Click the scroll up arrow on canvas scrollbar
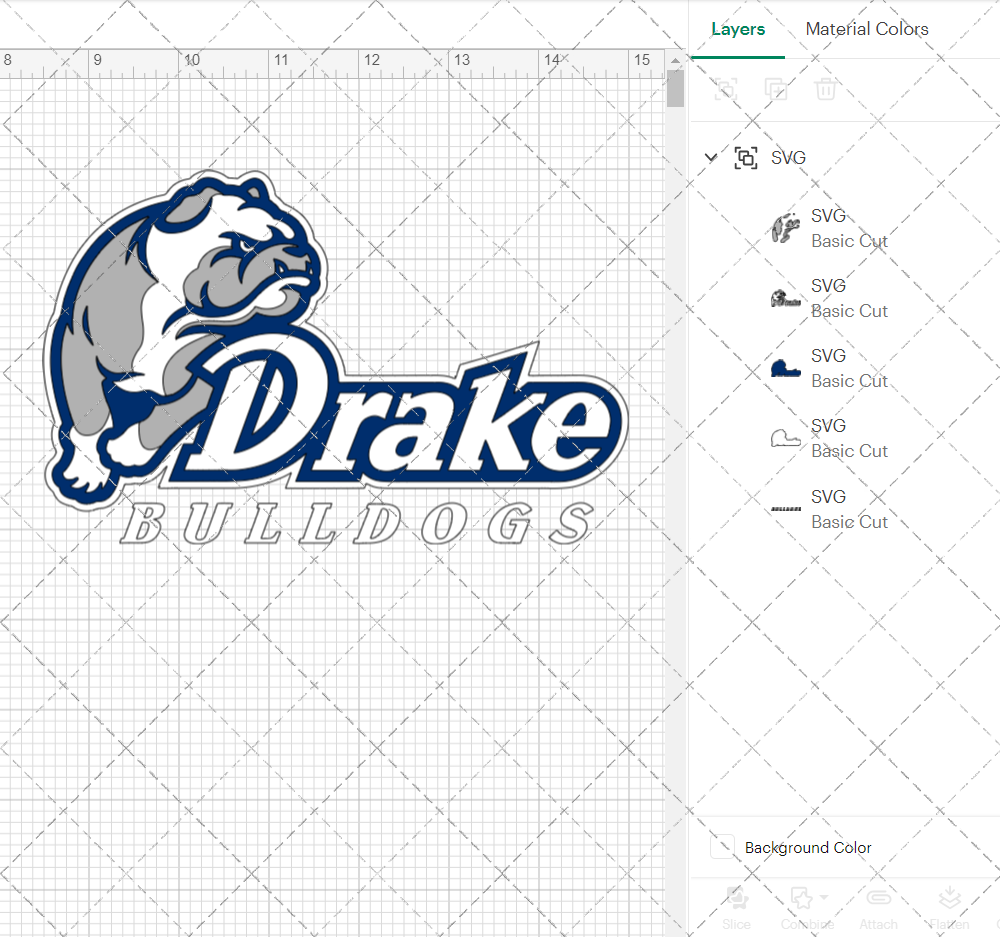 (675, 61)
